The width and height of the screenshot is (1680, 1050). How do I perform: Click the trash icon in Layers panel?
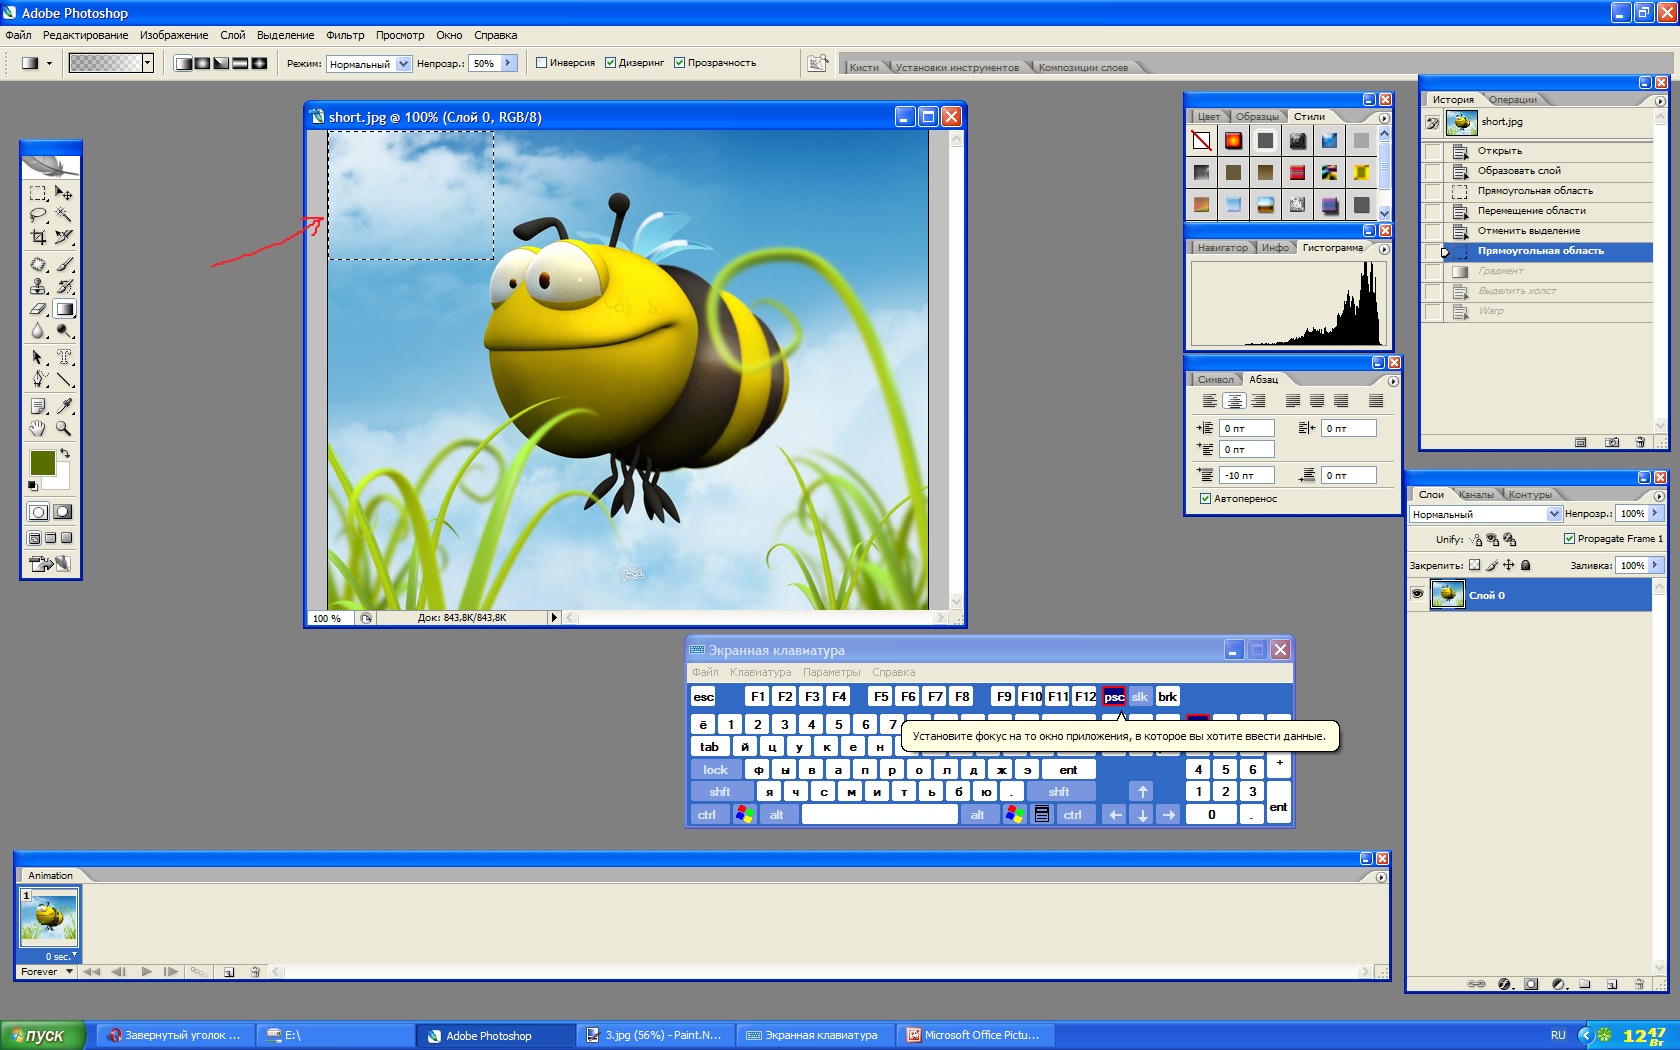pos(1638,984)
